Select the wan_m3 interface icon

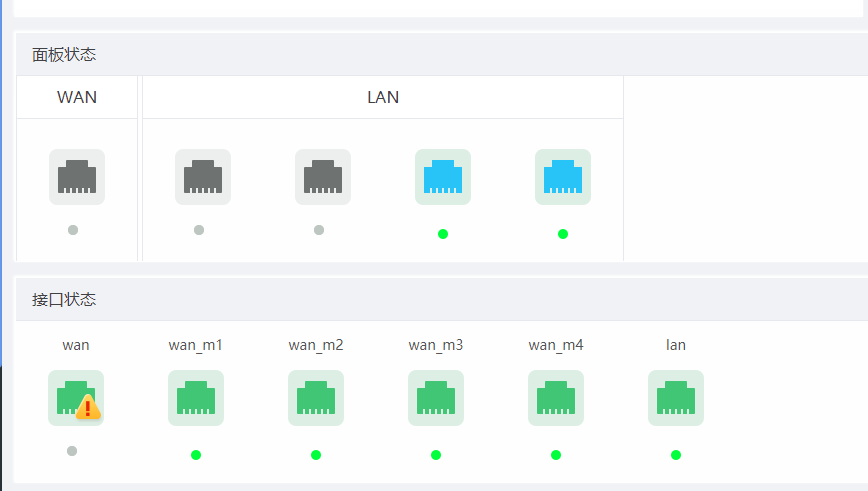click(x=435, y=398)
